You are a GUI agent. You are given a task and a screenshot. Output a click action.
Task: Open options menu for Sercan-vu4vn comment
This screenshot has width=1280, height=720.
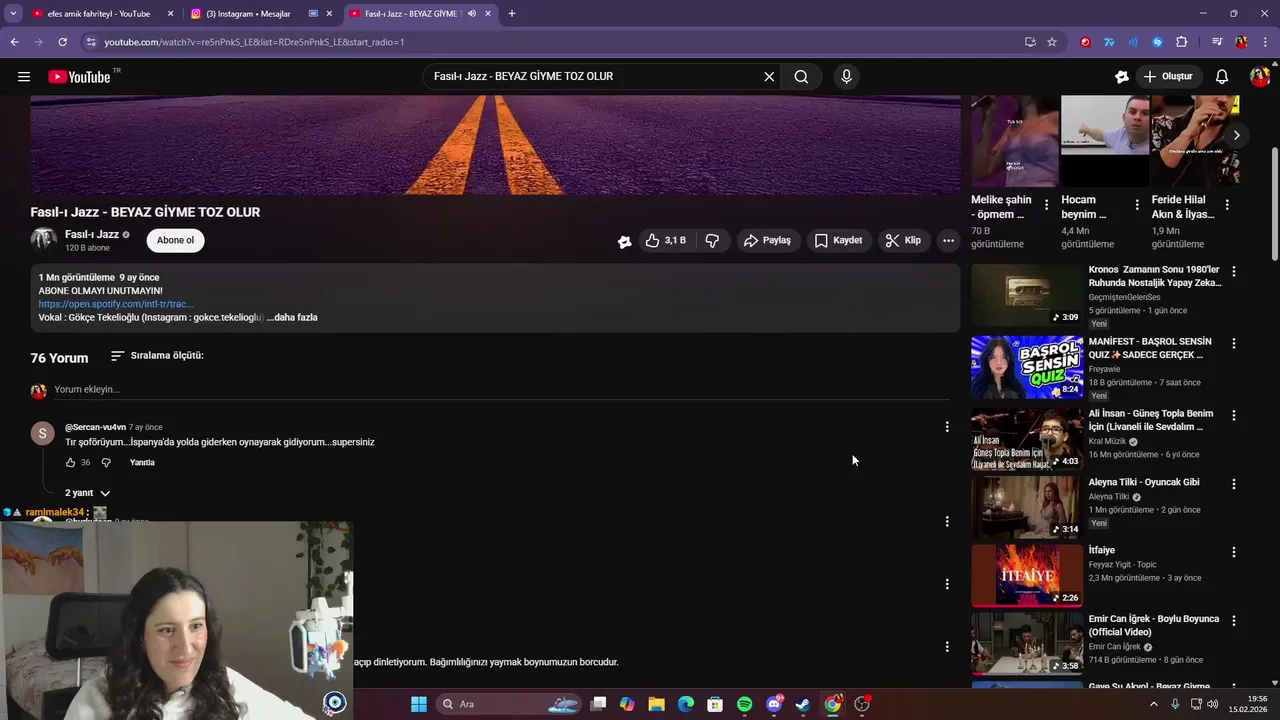[x=947, y=427]
